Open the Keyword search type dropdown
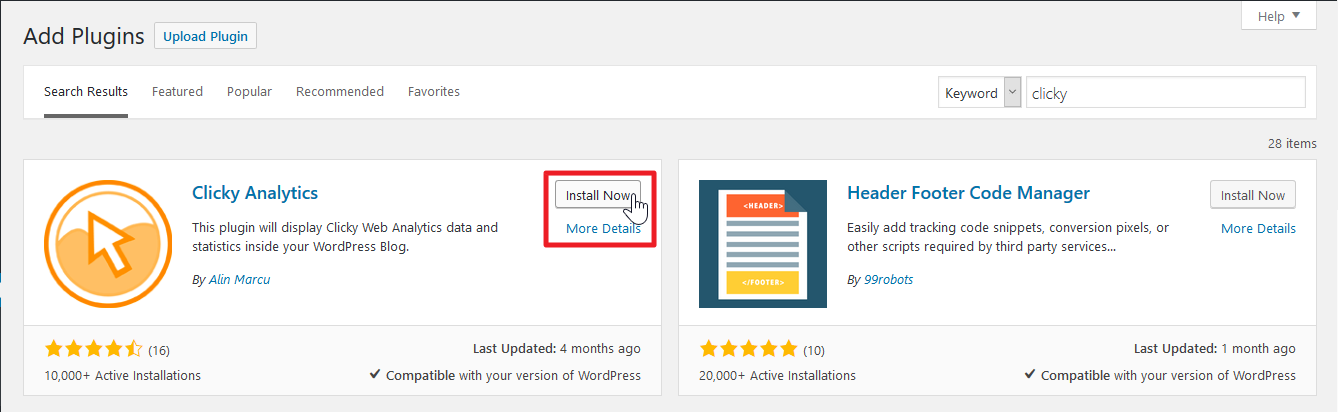Image resolution: width=1338 pixels, height=412 pixels. tap(980, 92)
